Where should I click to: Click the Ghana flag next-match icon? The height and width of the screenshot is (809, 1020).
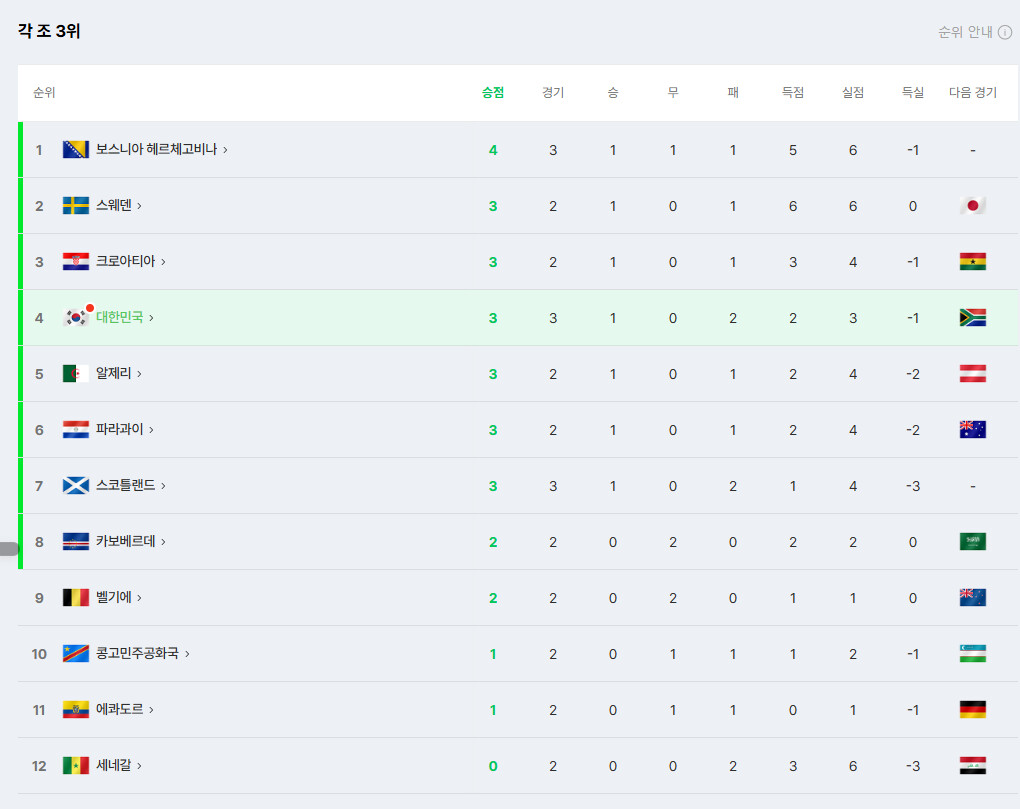coord(973,261)
